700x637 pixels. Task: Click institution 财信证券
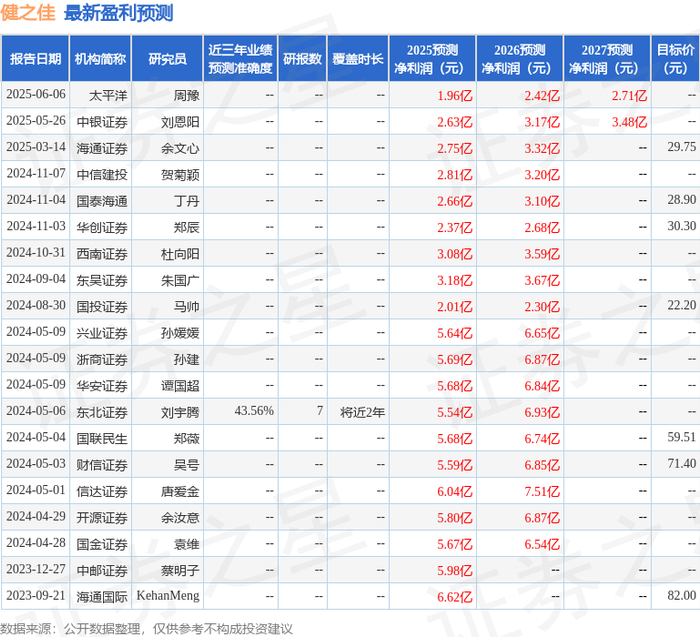point(102,464)
